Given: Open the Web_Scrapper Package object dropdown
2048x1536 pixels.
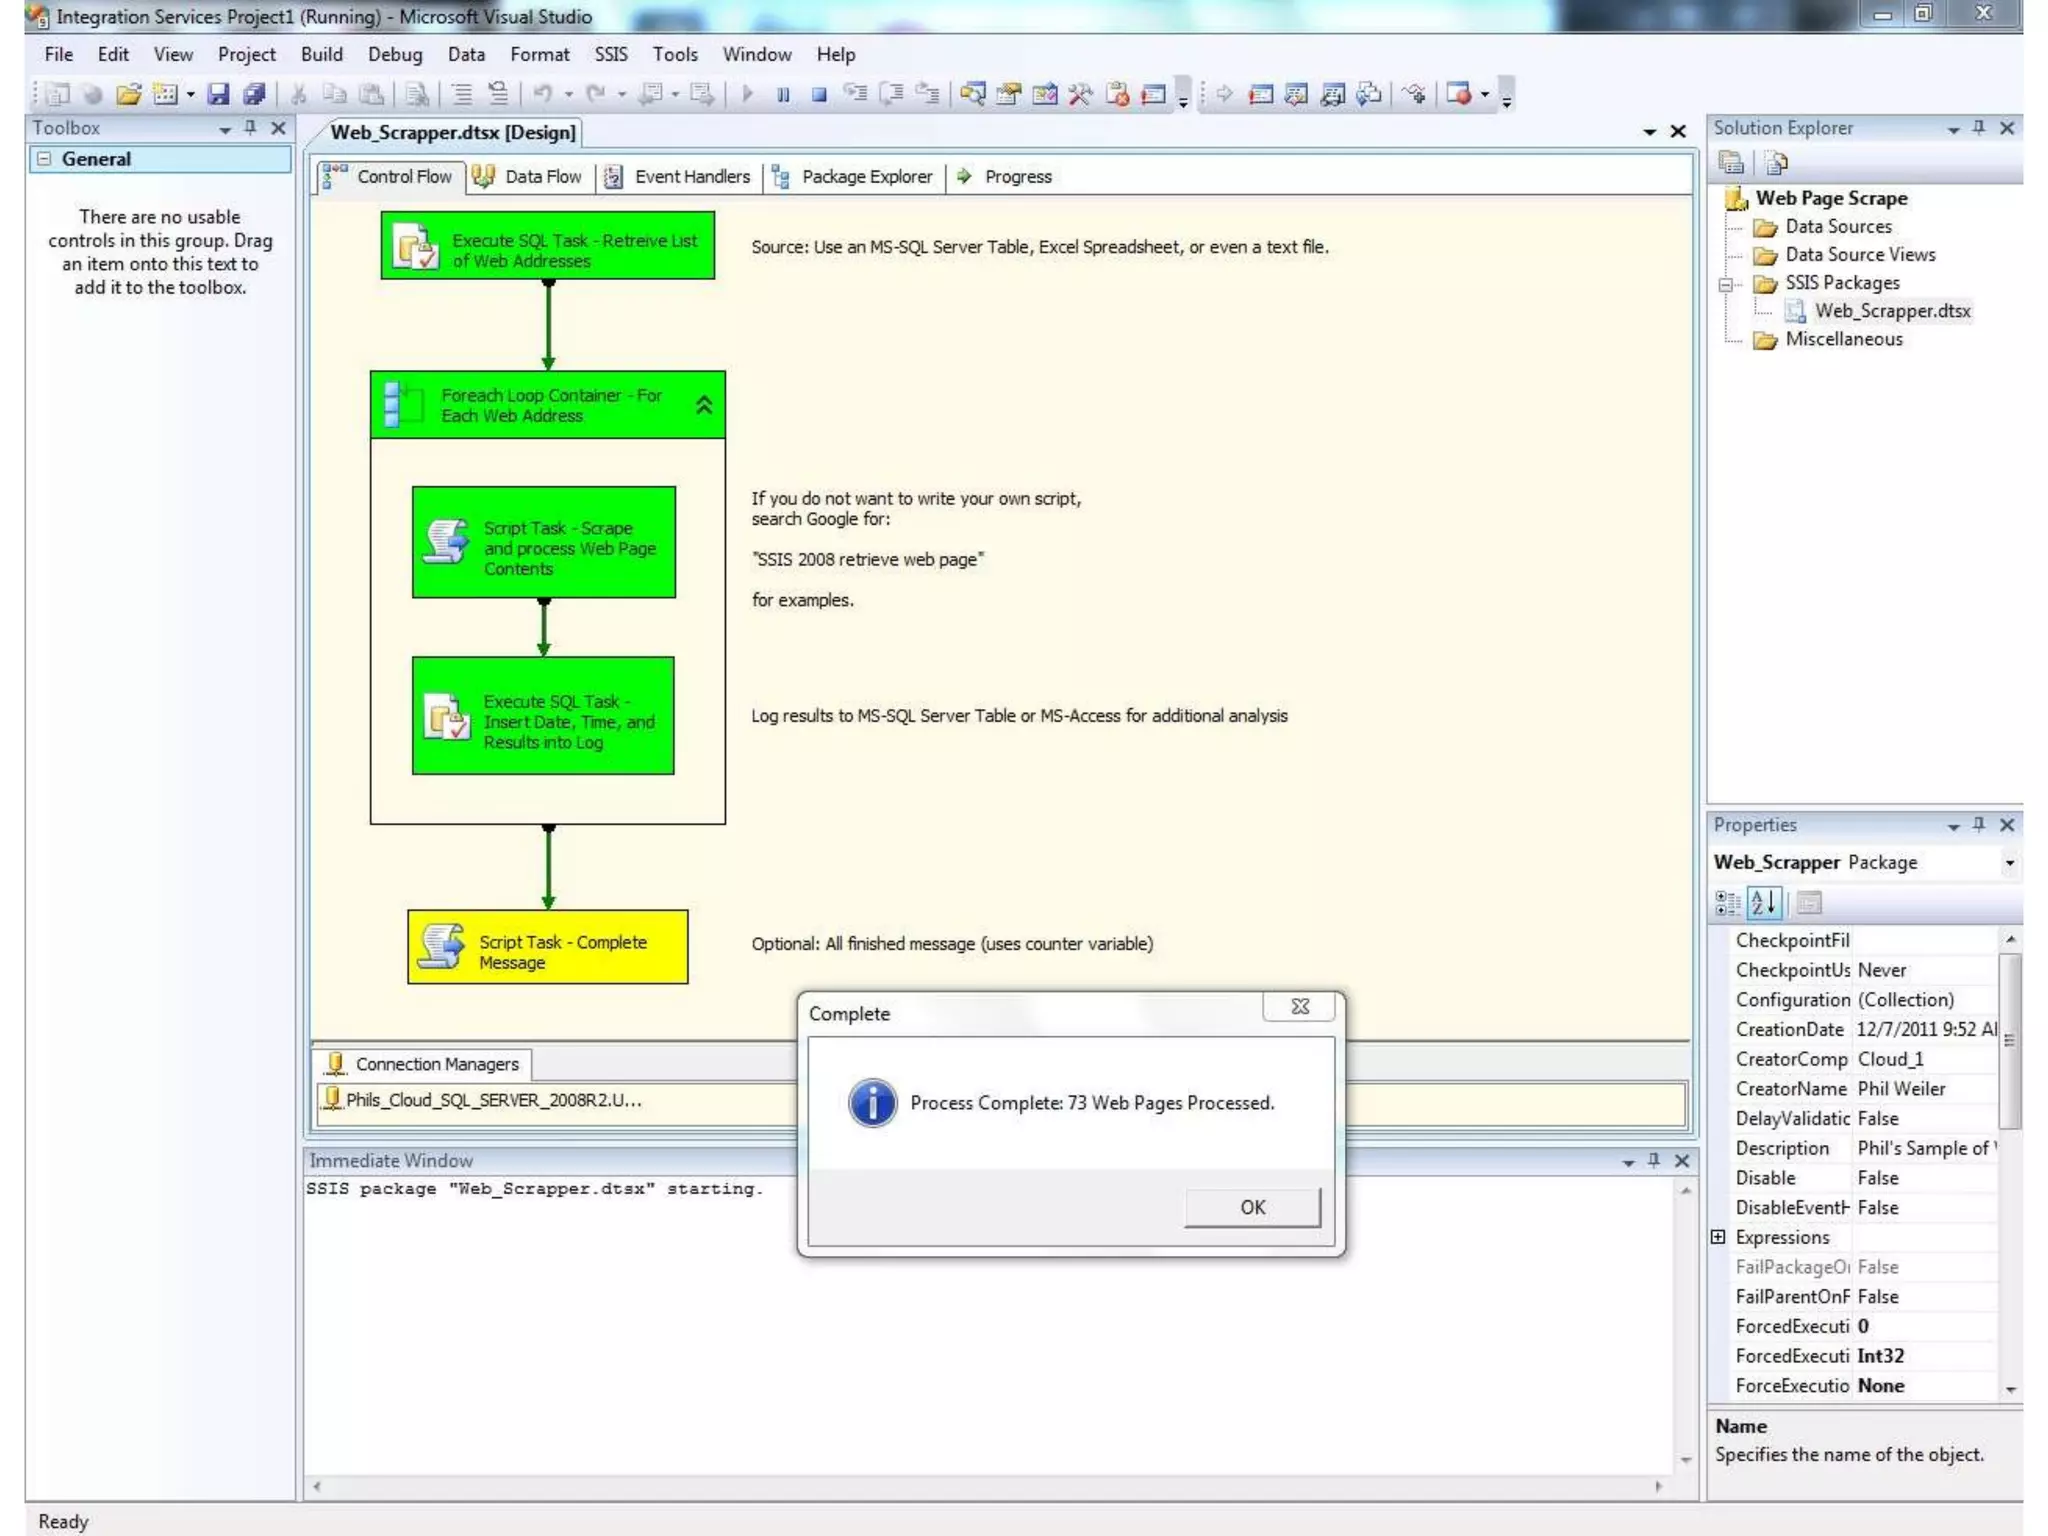Looking at the screenshot, I should point(2009,863).
